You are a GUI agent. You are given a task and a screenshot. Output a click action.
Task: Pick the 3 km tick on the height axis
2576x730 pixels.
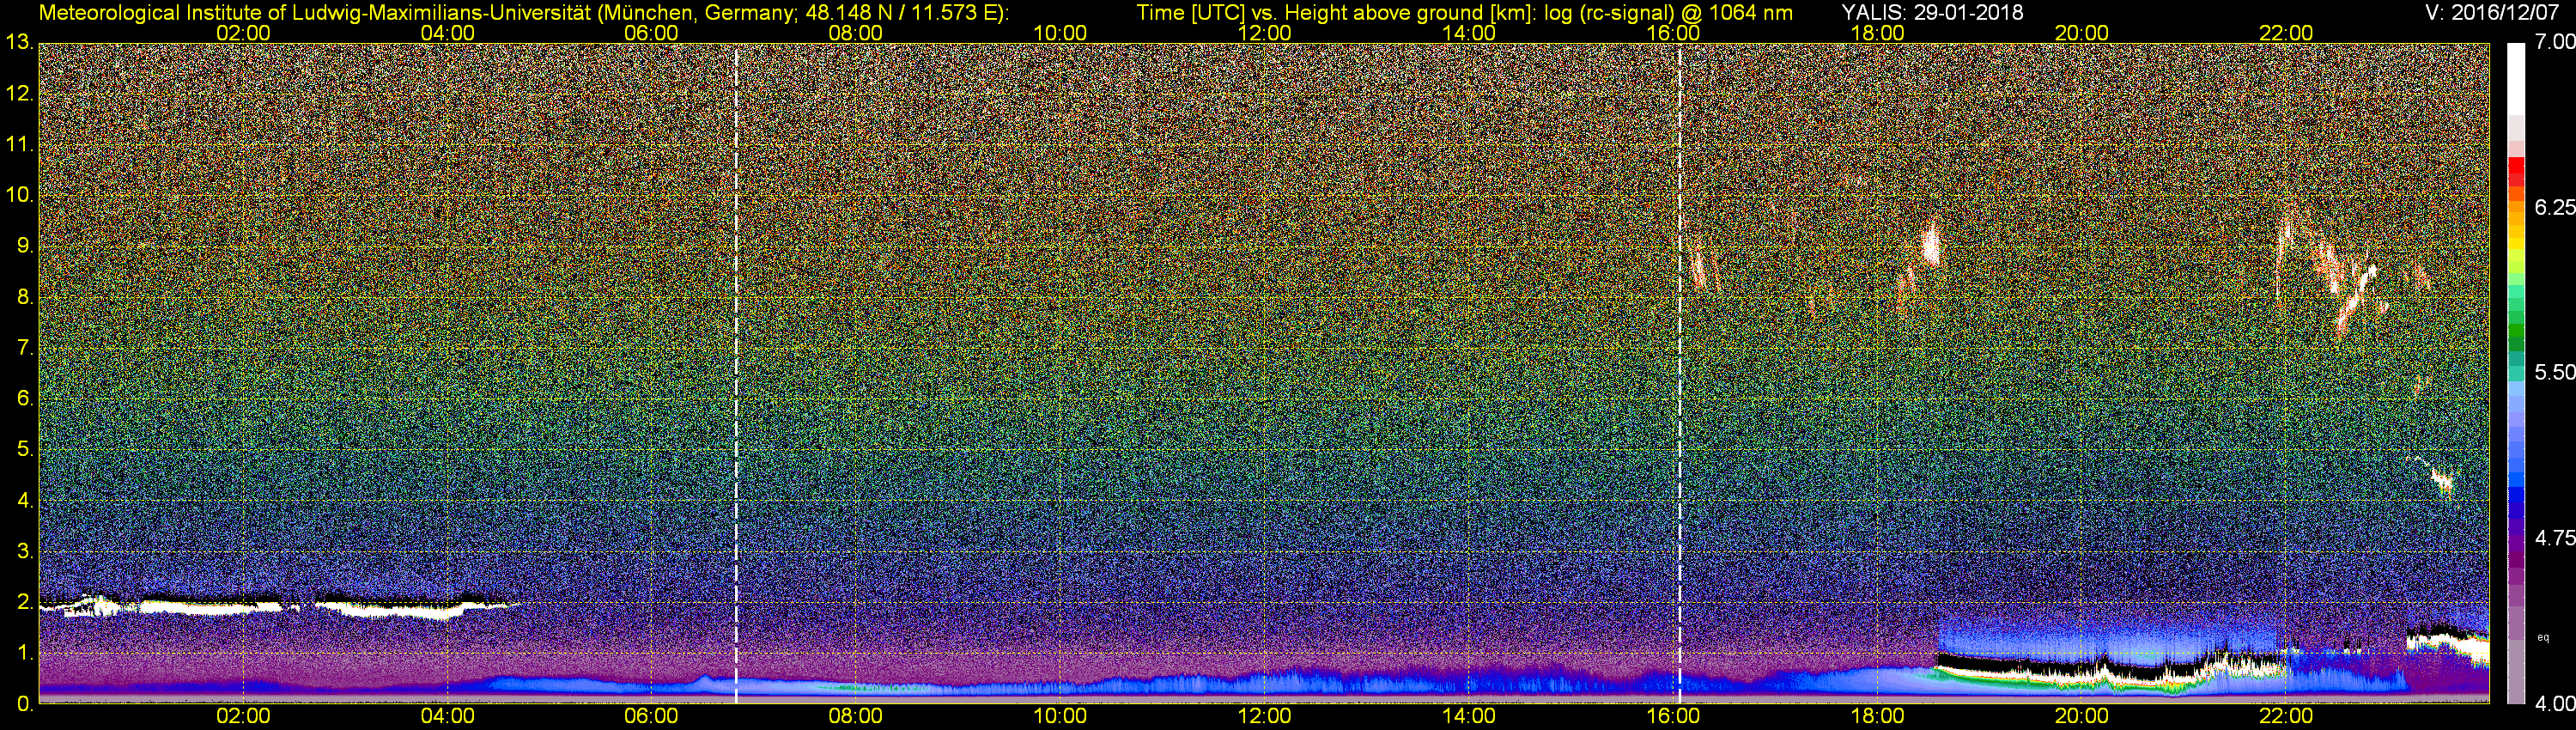(x=24, y=552)
